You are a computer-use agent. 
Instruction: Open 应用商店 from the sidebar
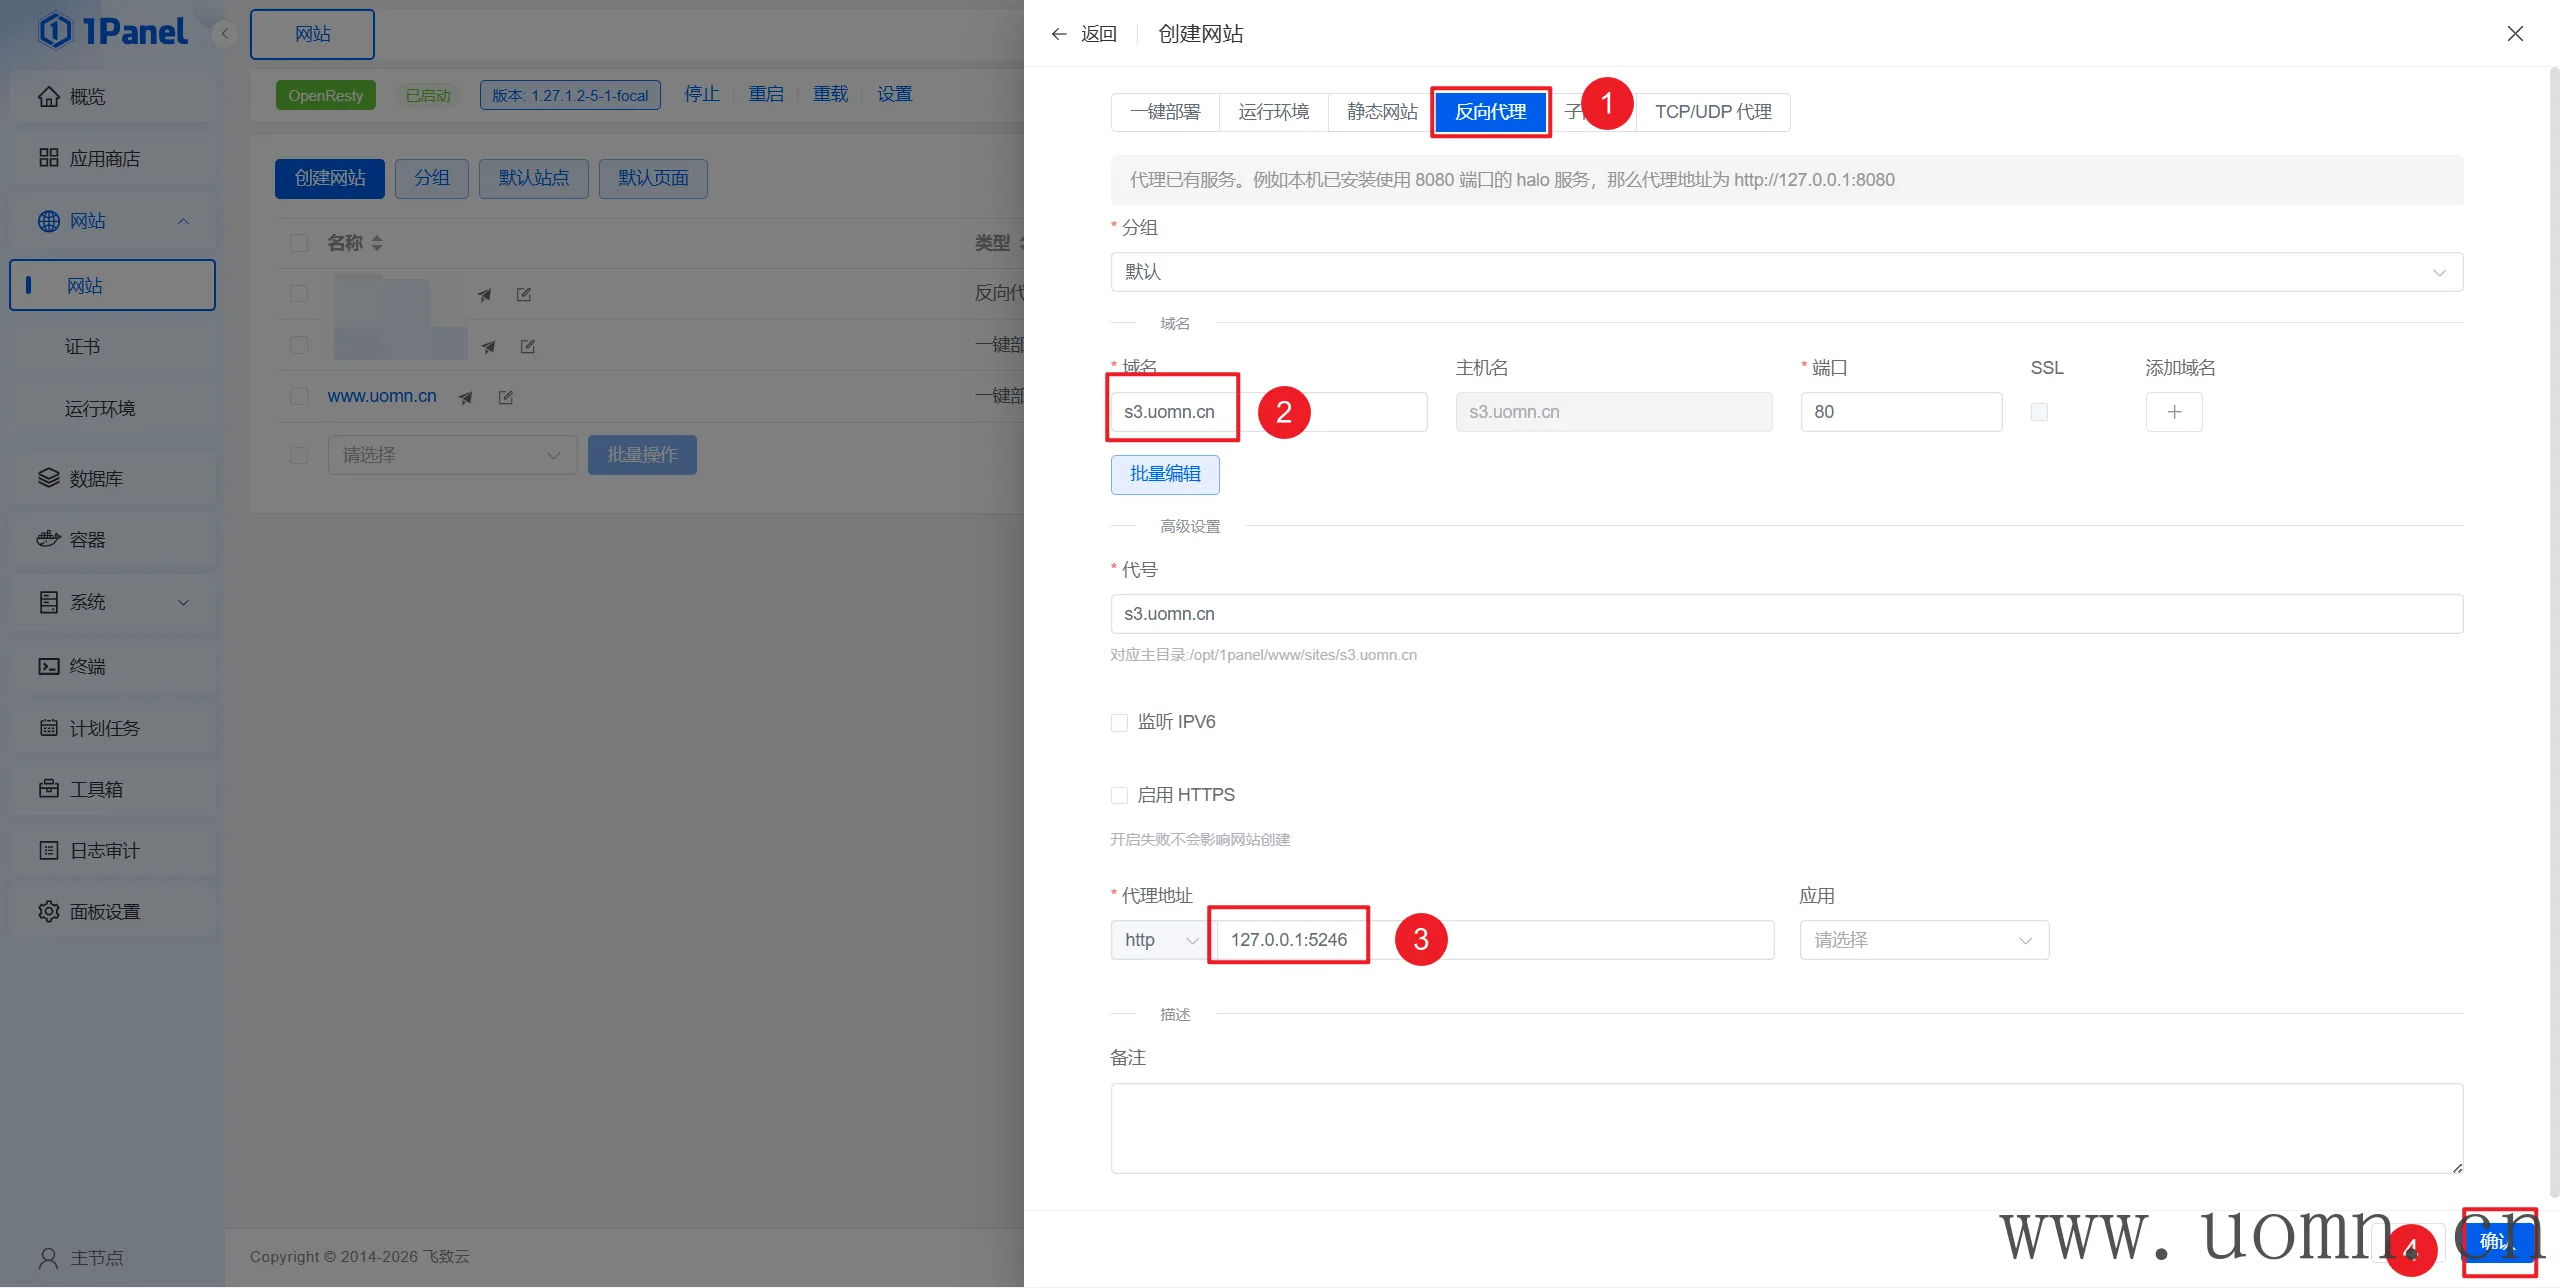pyautogui.click(x=104, y=158)
